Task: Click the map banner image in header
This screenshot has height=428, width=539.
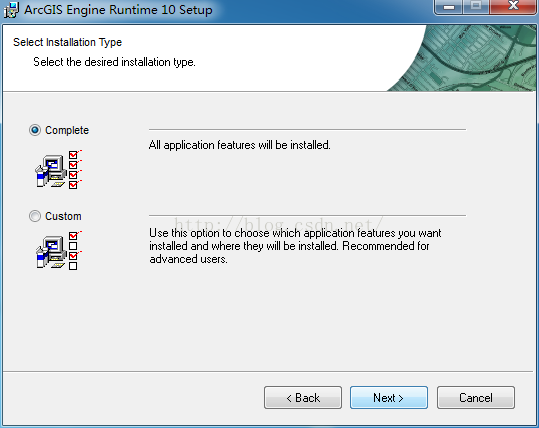Action: 462,58
